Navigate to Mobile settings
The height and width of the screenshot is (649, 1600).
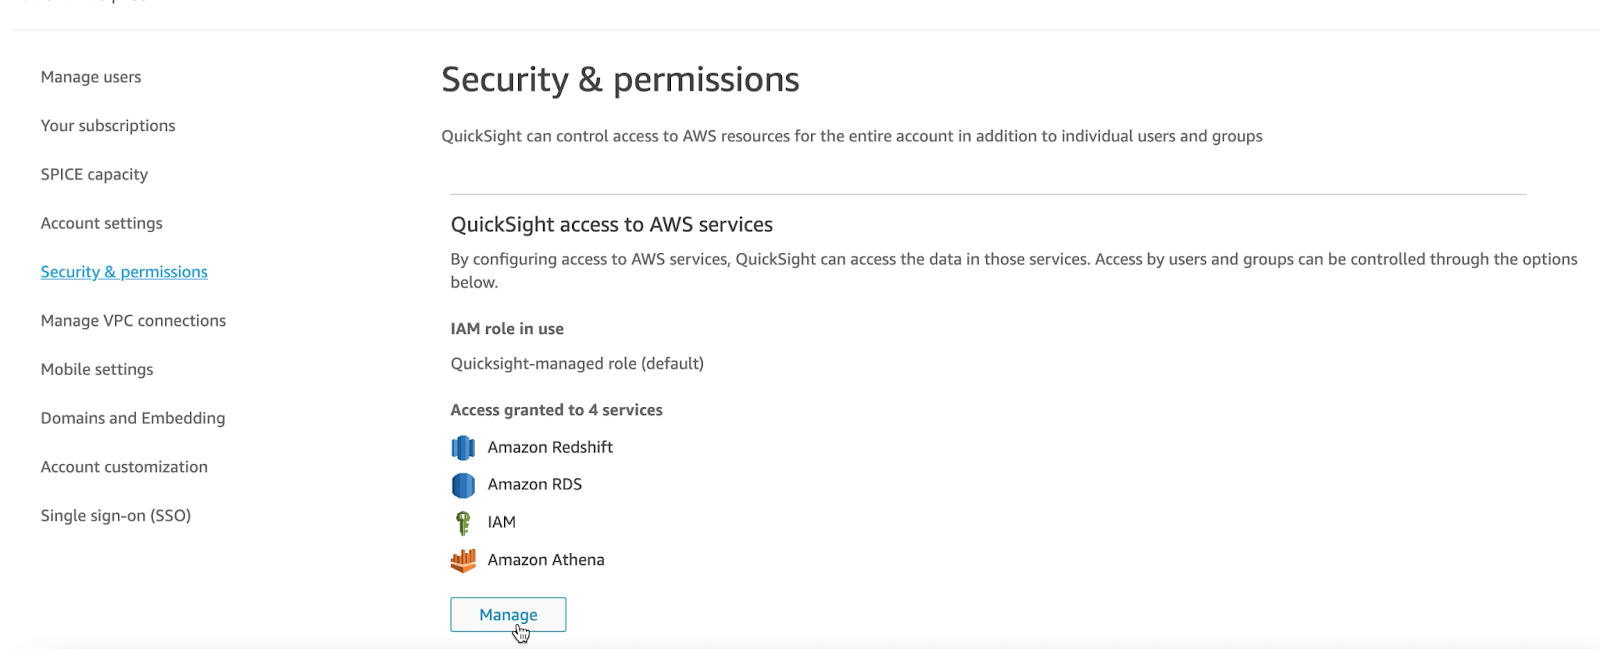pos(97,369)
